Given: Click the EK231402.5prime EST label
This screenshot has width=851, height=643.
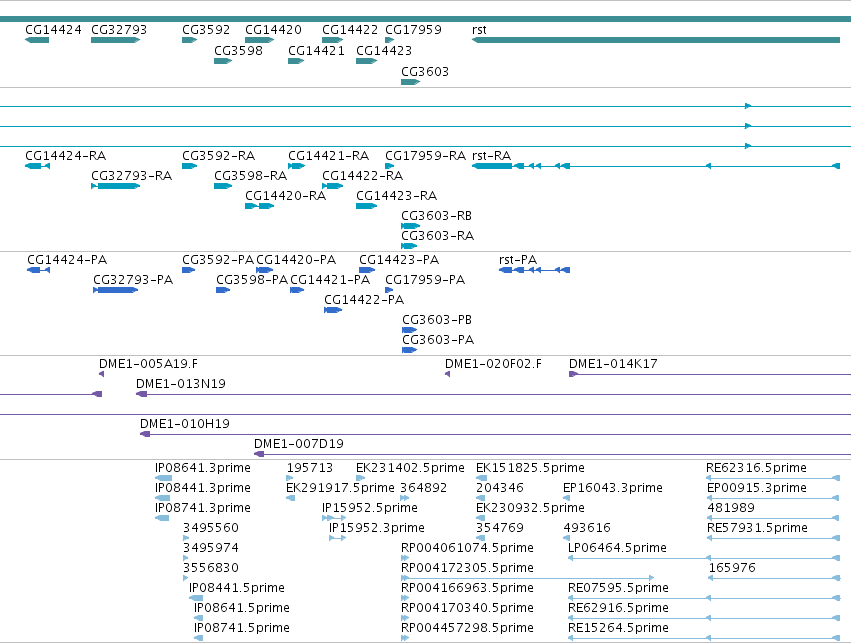Looking at the screenshot, I should pos(410,468).
